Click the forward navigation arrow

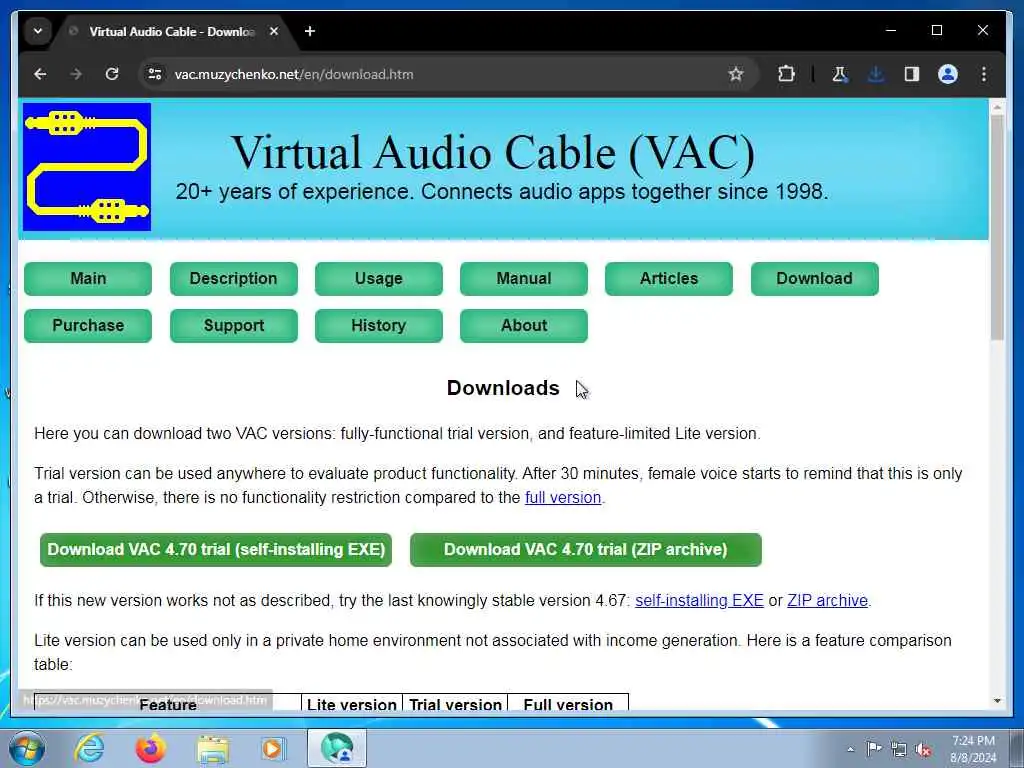coord(76,74)
